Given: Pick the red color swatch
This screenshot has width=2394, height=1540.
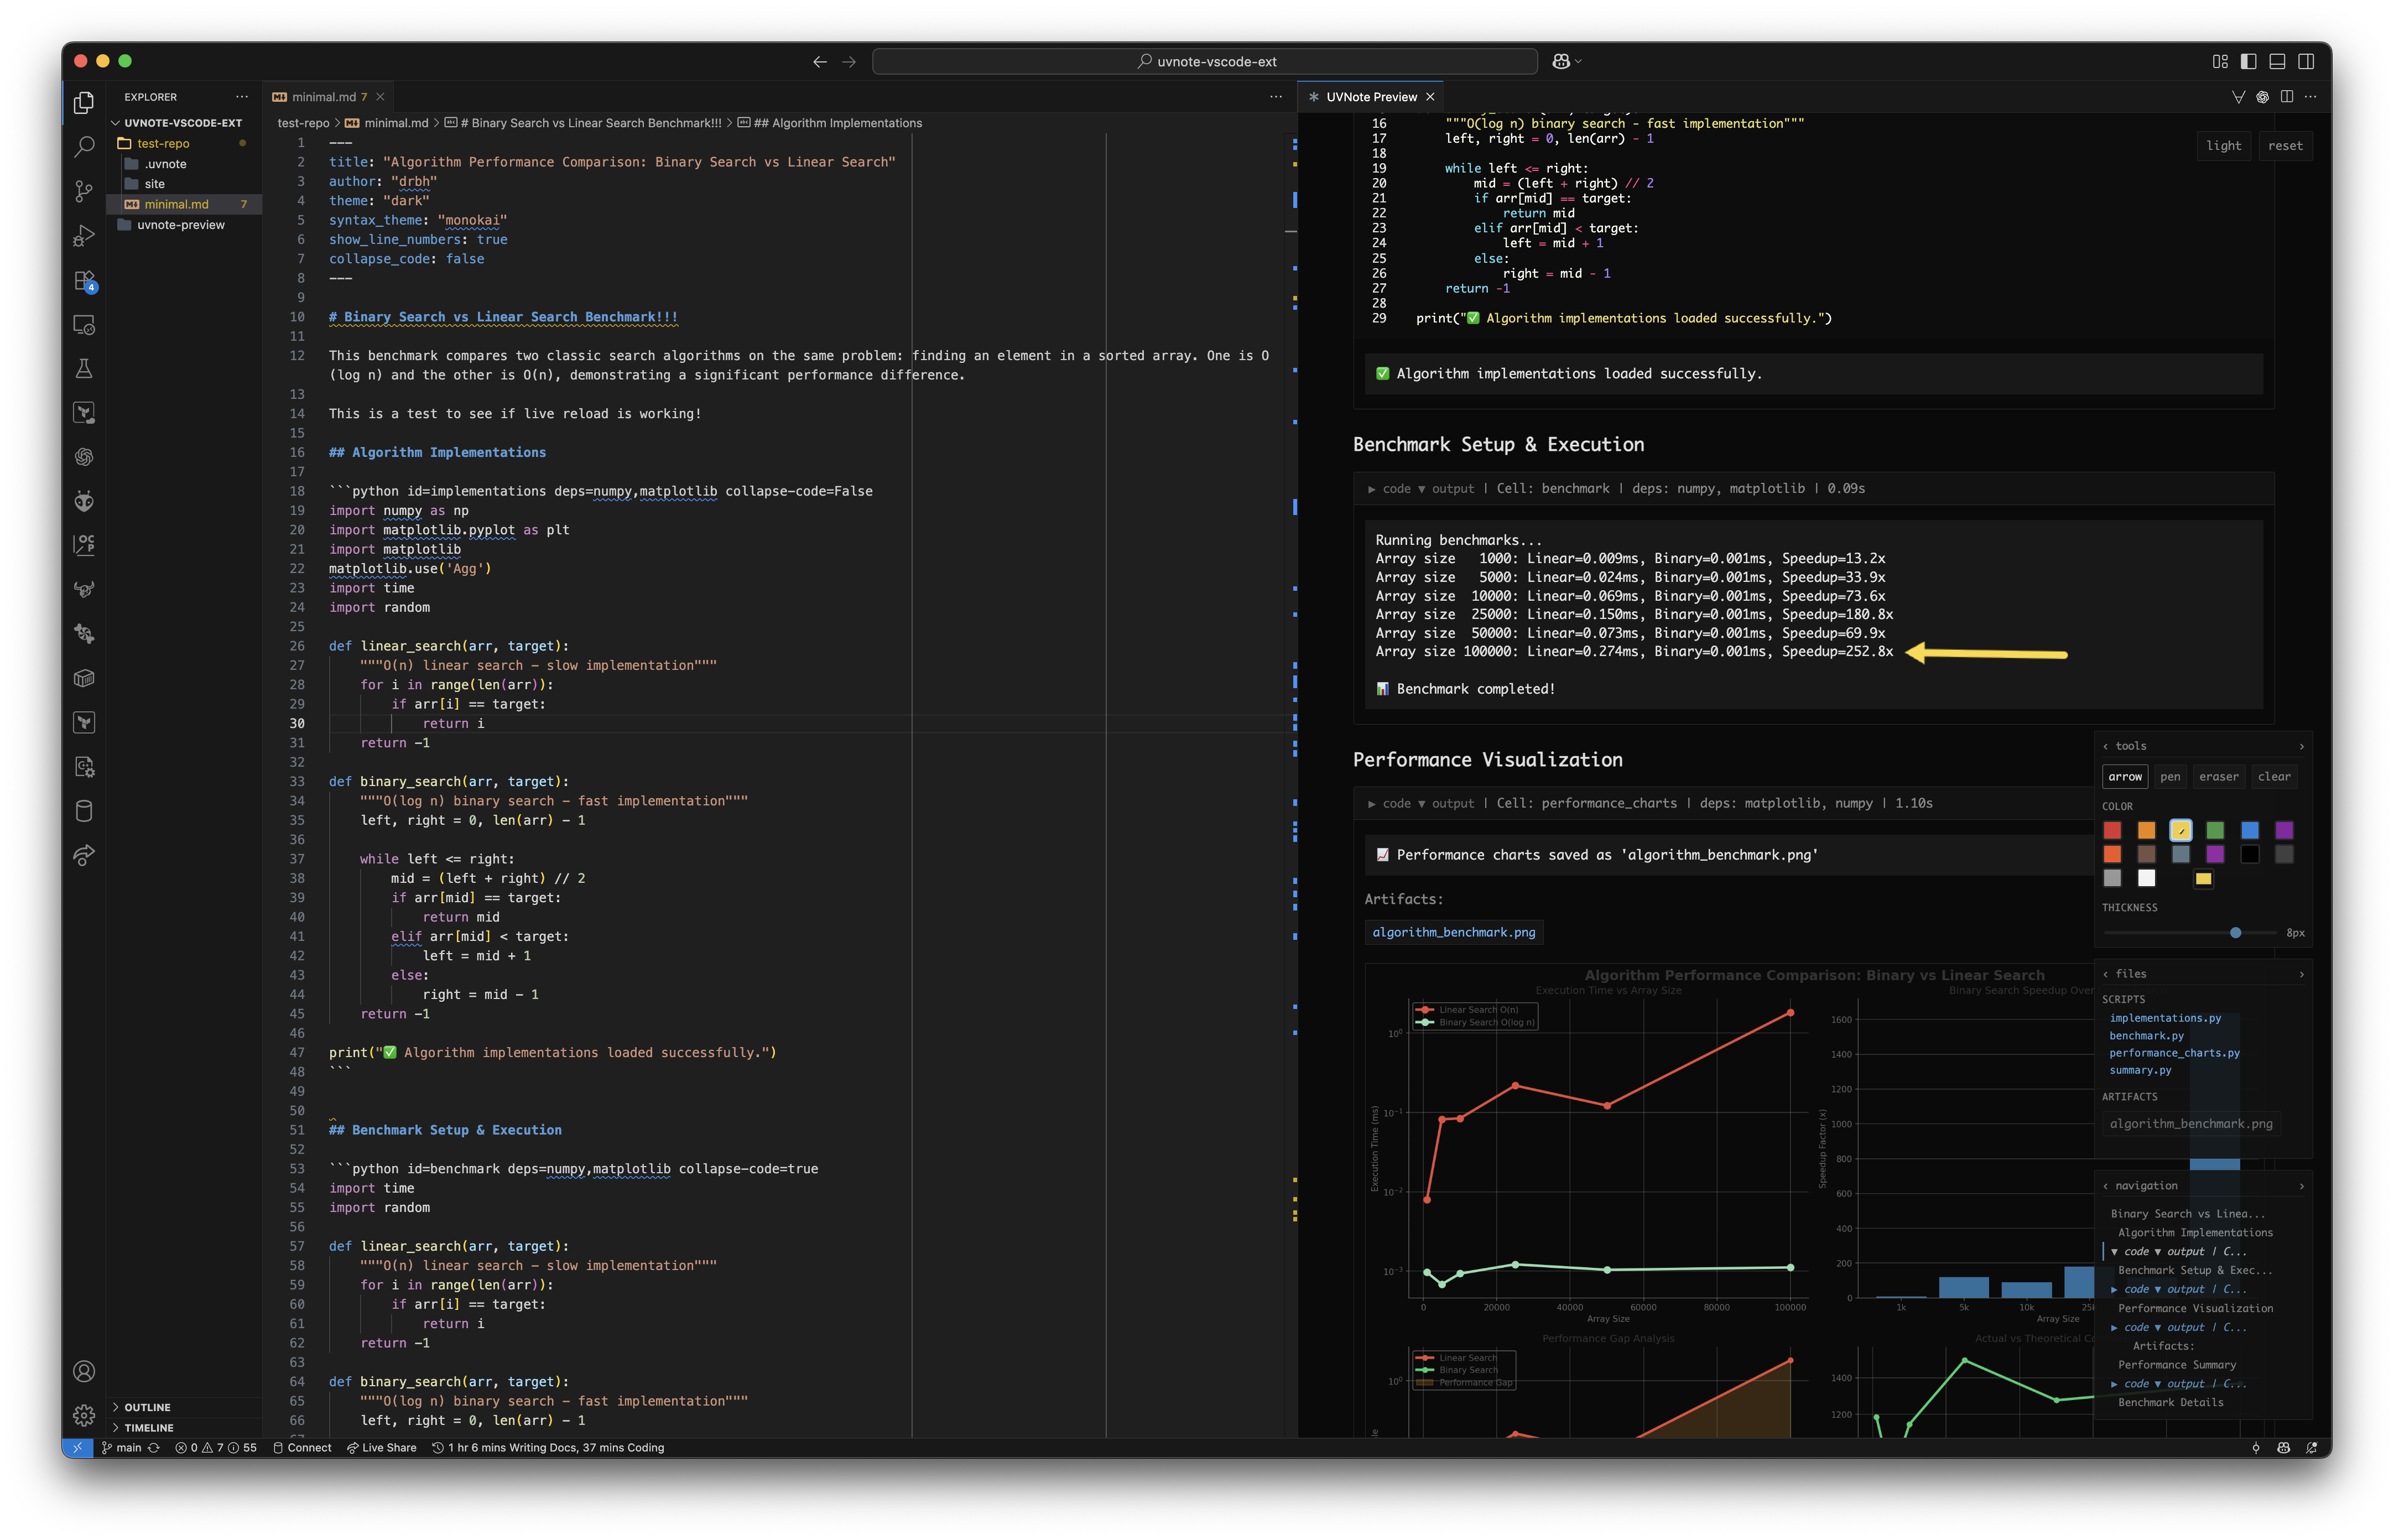Looking at the screenshot, I should tap(2112, 831).
